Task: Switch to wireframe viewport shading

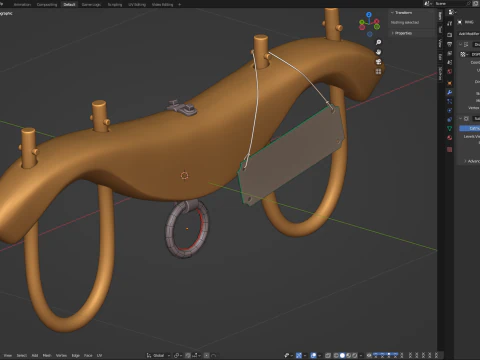Action: [336, 355]
